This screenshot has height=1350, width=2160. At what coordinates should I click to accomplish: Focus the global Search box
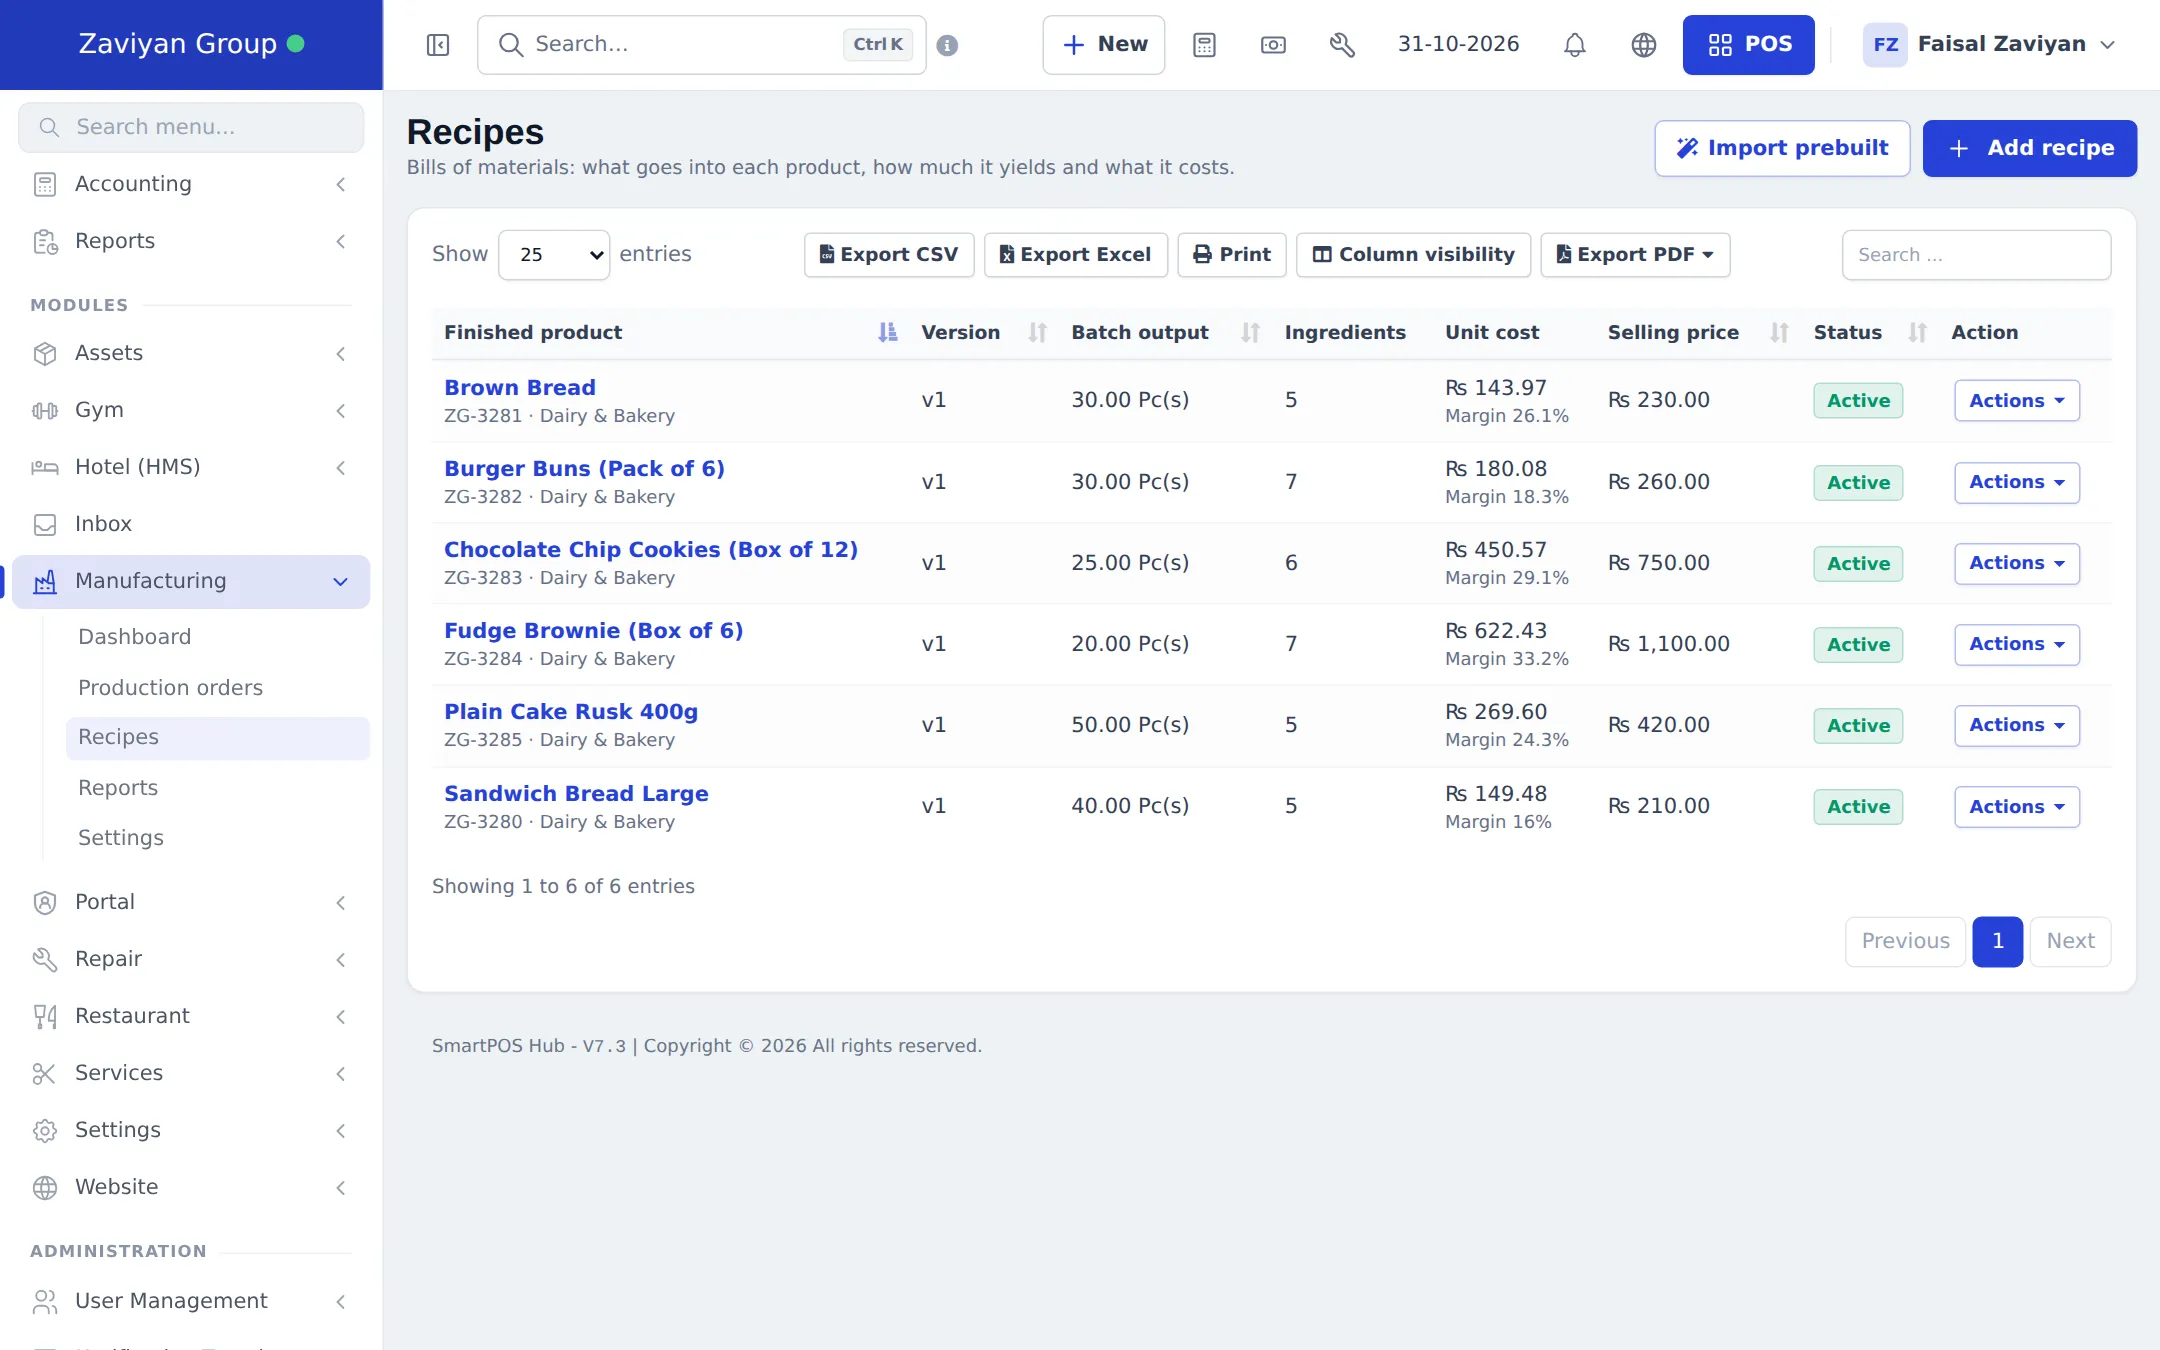tap(701, 45)
